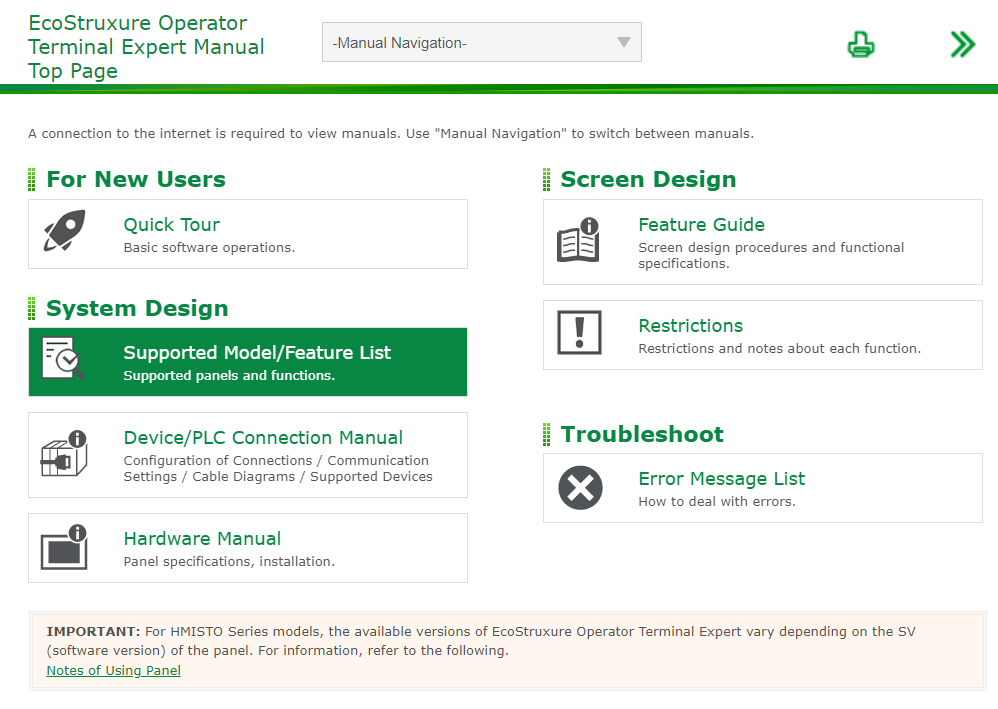Click the Quick Tour rocket icon
The height and width of the screenshot is (709, 998).
click(x=64, y=230)
